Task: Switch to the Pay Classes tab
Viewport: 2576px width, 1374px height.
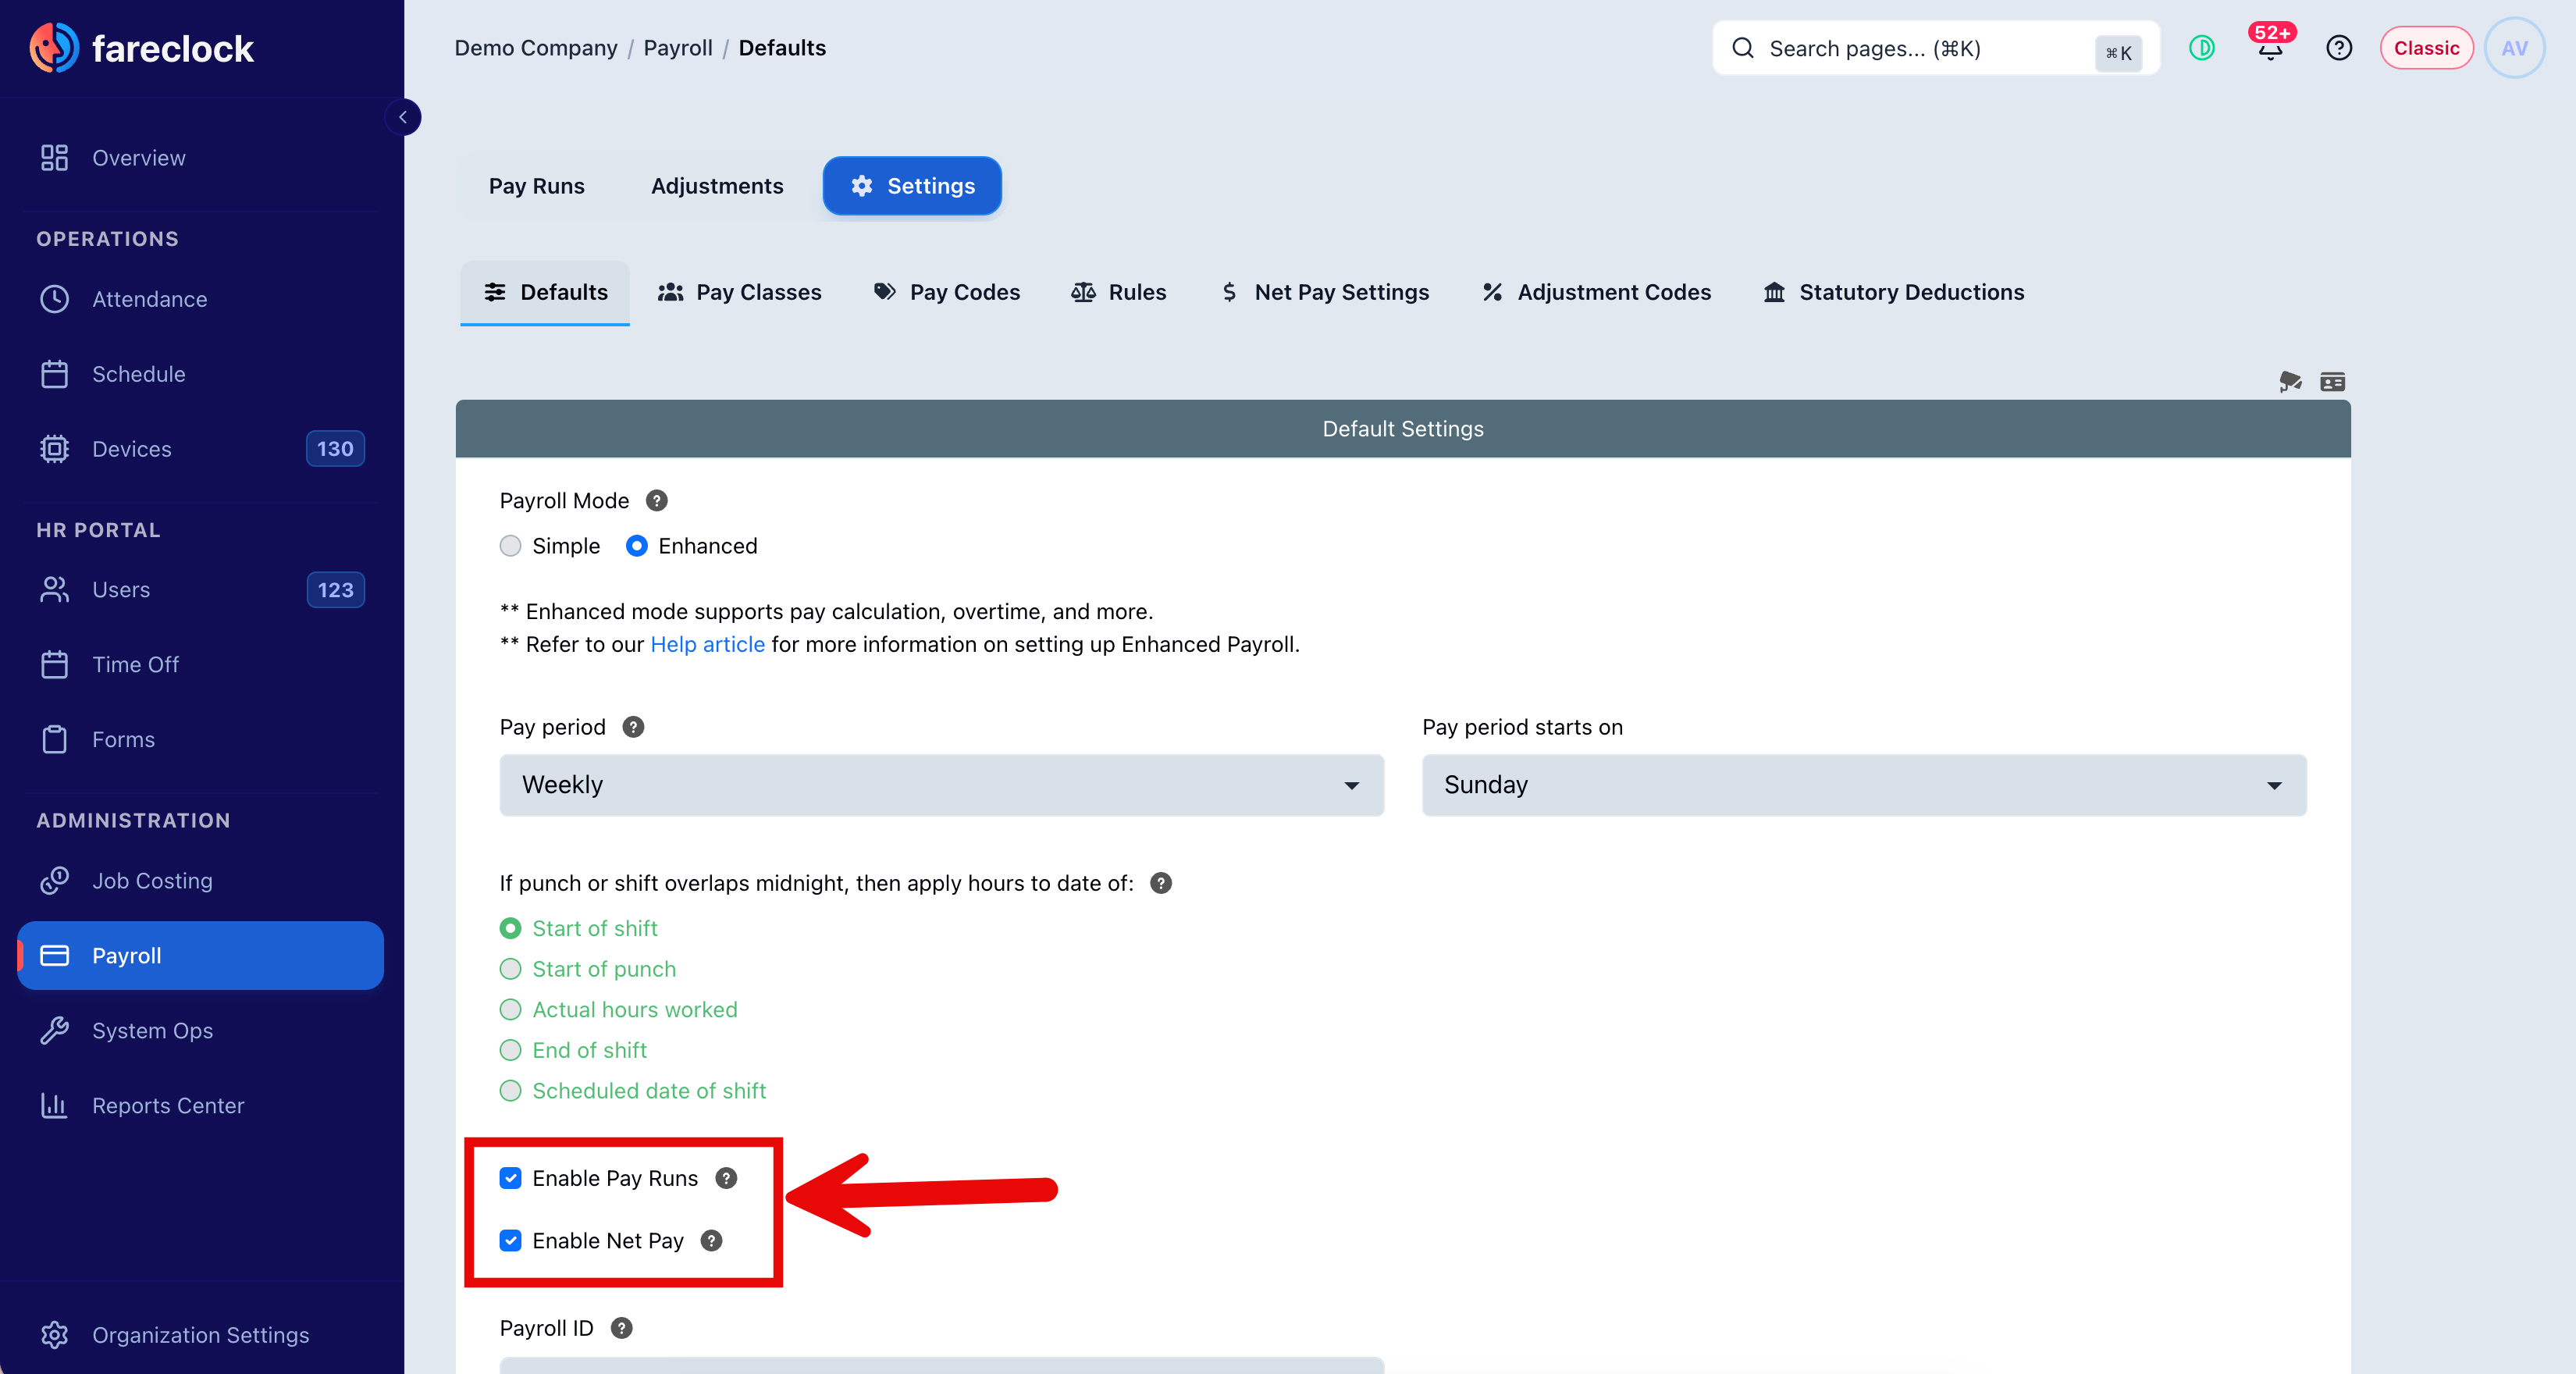Action: [740, 292]
